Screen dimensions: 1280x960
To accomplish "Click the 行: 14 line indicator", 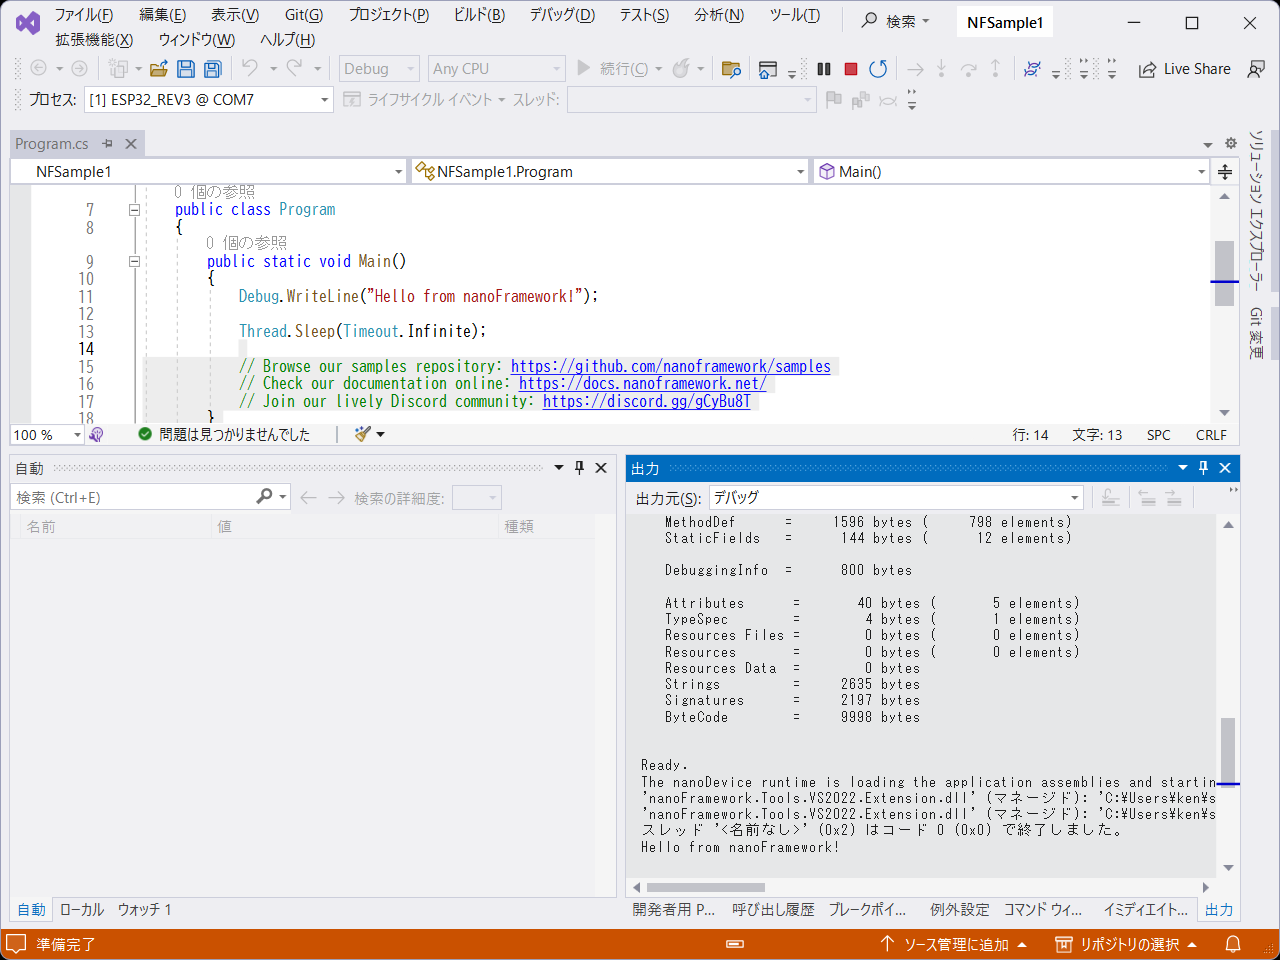I will click(x=1030, y=435).
